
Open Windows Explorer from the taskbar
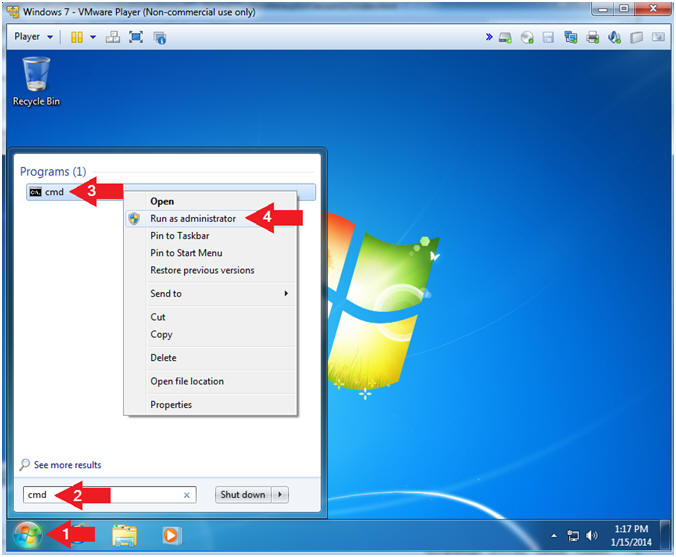tap(124, 535)
